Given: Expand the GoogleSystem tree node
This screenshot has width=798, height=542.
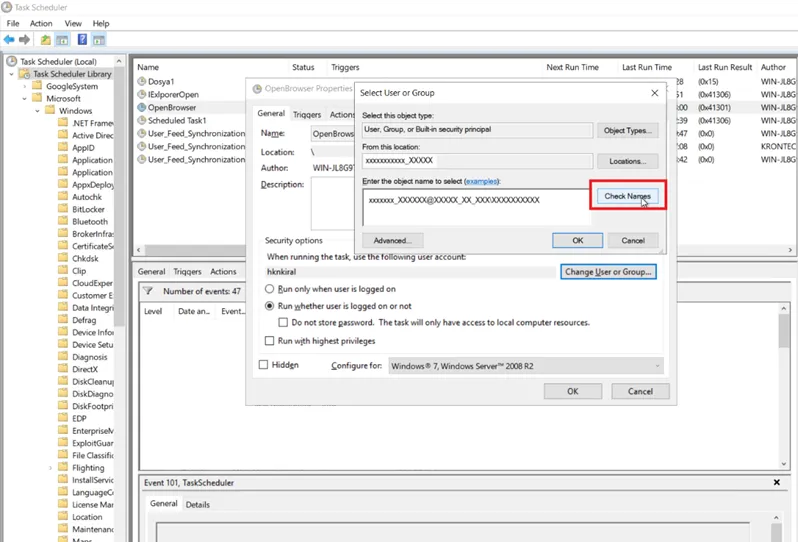Looking at the screenshot, I should pos(24,87).
